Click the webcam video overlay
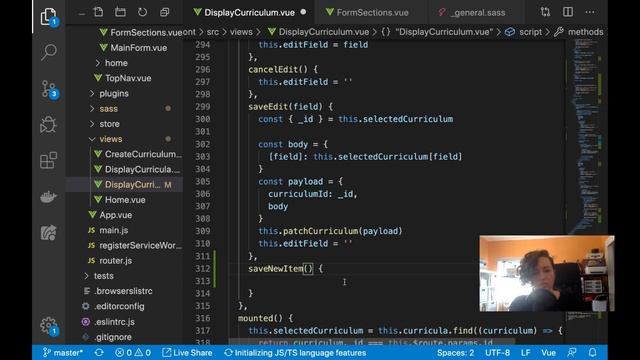The height and width of the screenshot is (360, 640). (x=547, y=273)
